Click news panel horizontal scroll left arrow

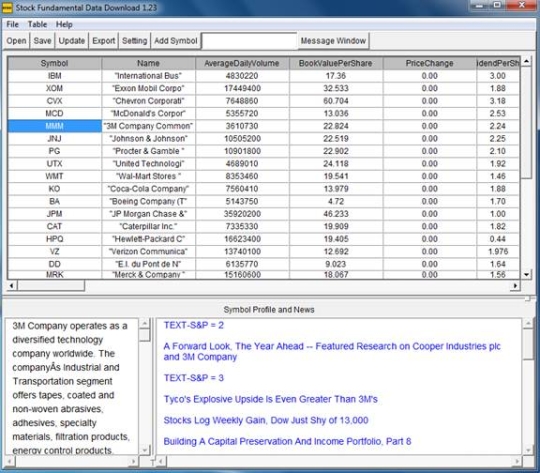(161, 461)
